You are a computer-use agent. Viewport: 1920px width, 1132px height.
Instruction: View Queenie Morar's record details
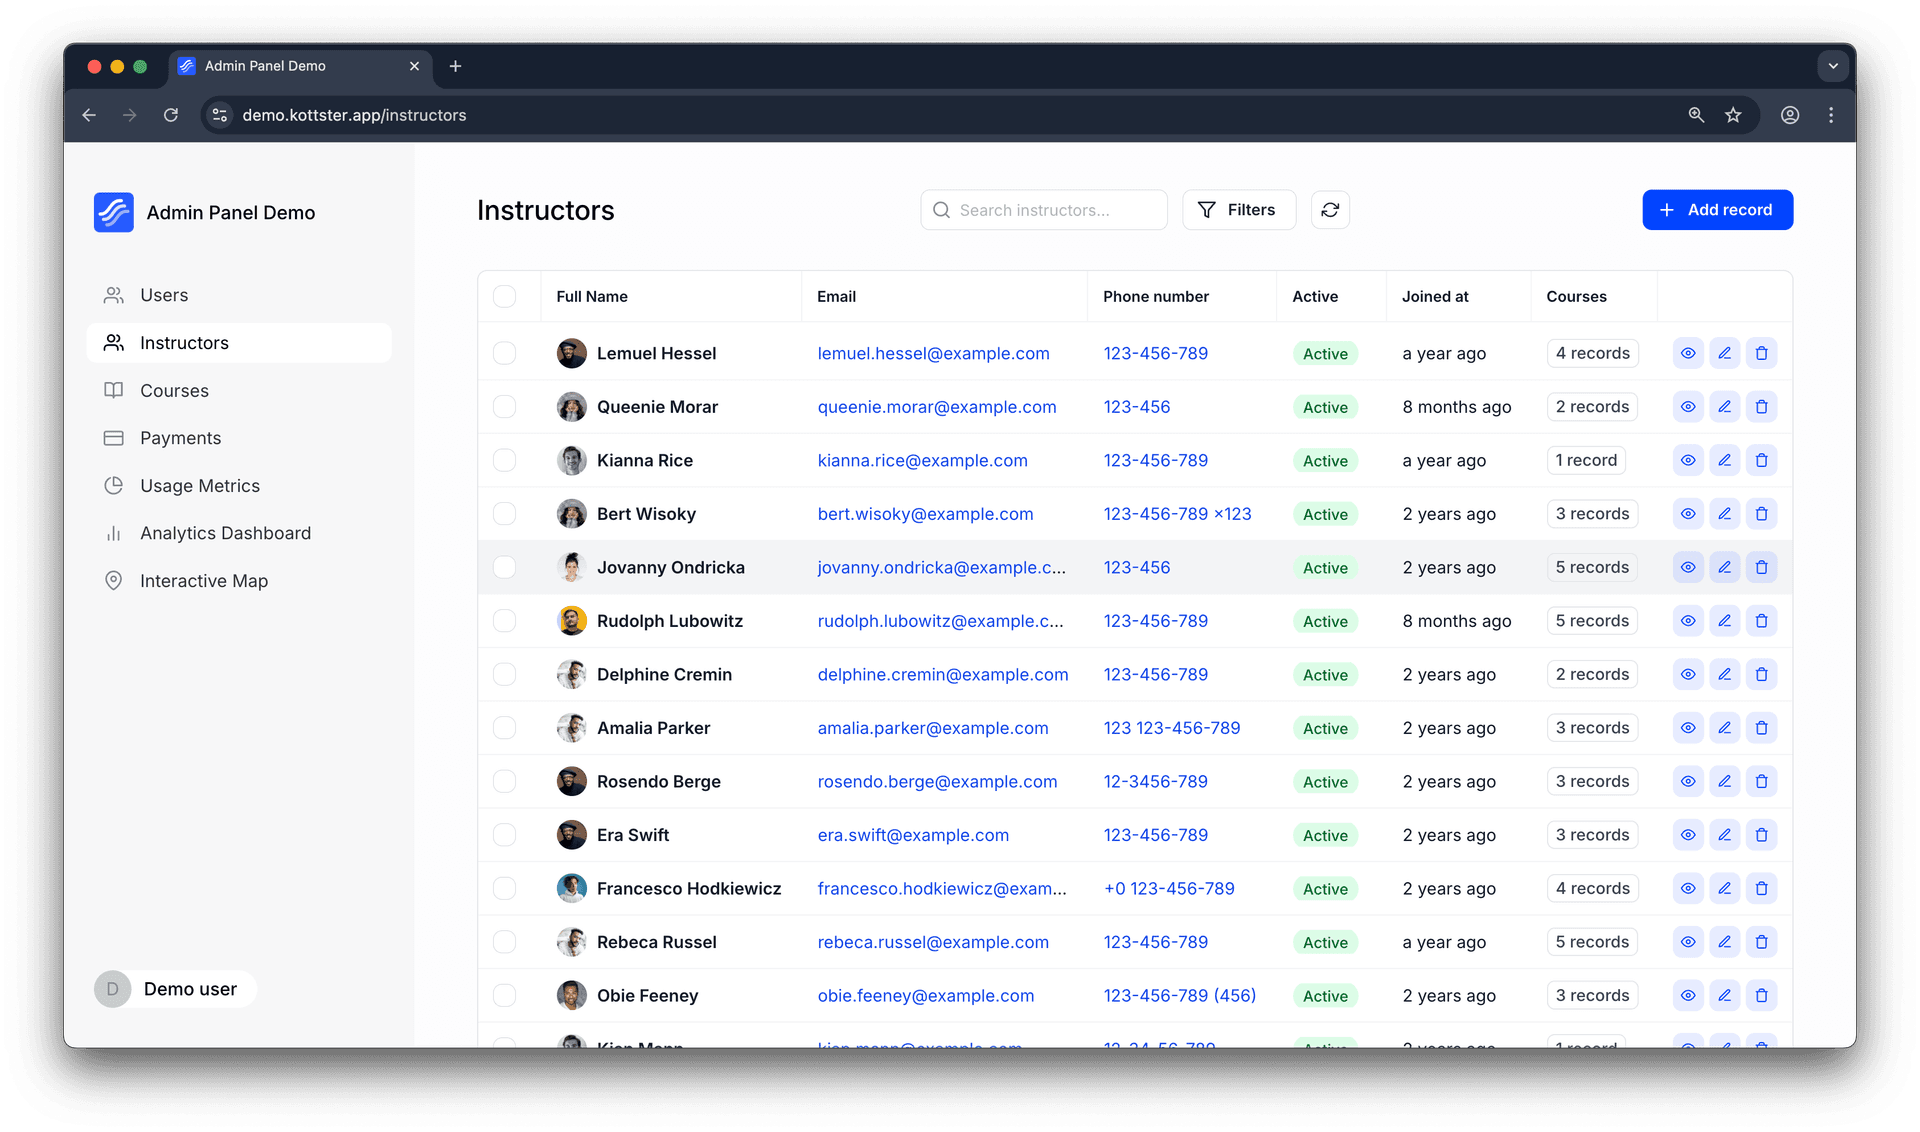click(1688, 407)
